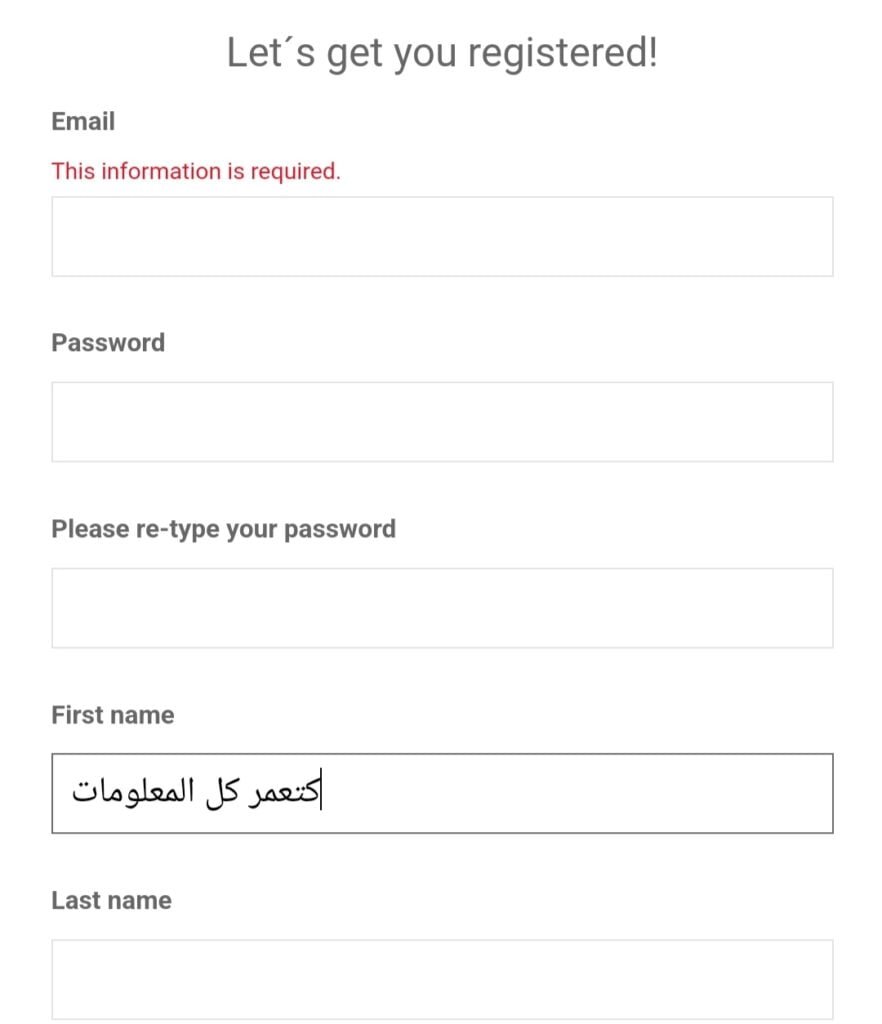Activate the Last name input box
The width and height of the screenshot is (882, 1024).
click(442, 979)
